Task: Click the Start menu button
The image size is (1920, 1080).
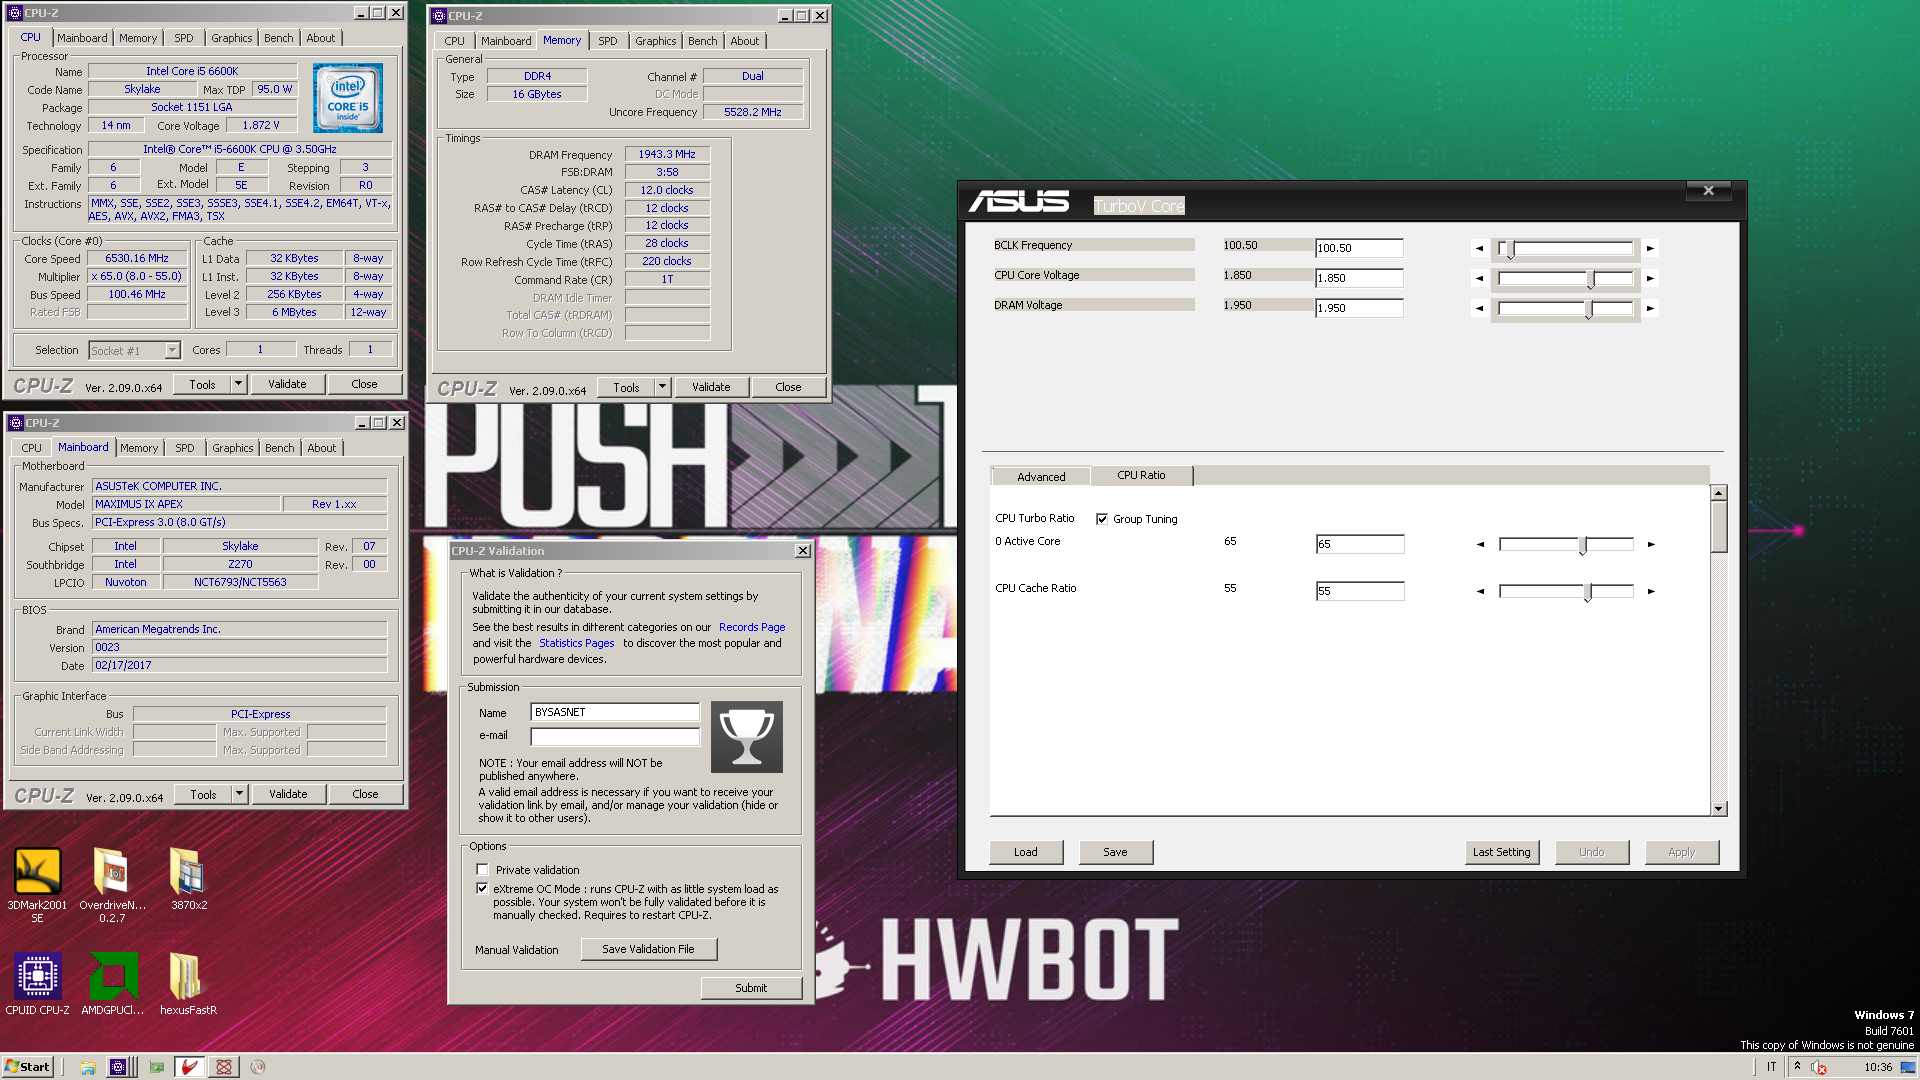Action: pos(27,1067)
